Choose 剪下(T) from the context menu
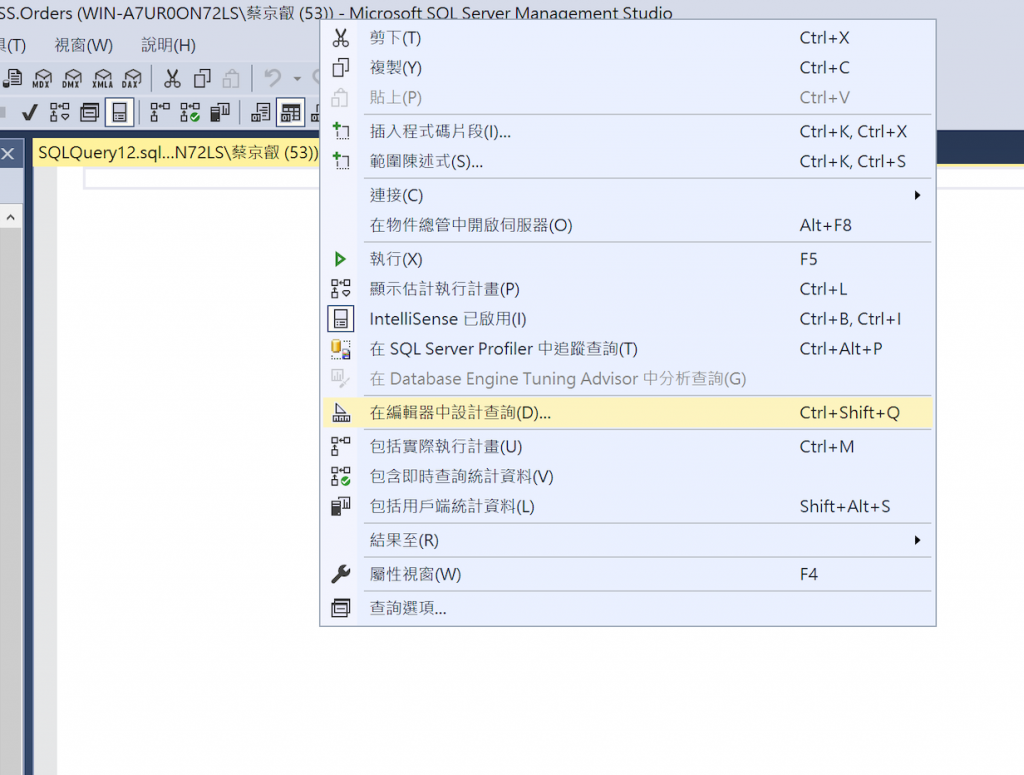1024x775 pixels. click(x=628, y=38)
